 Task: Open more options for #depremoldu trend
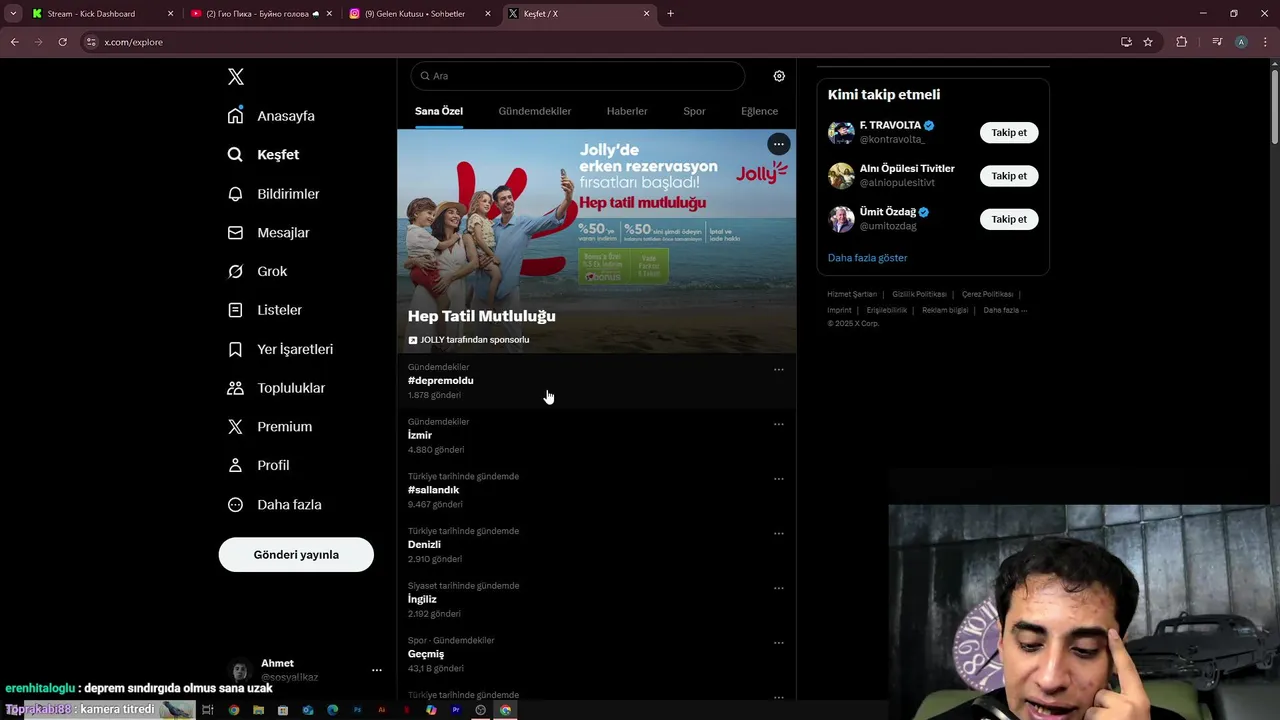pos(778,370)
